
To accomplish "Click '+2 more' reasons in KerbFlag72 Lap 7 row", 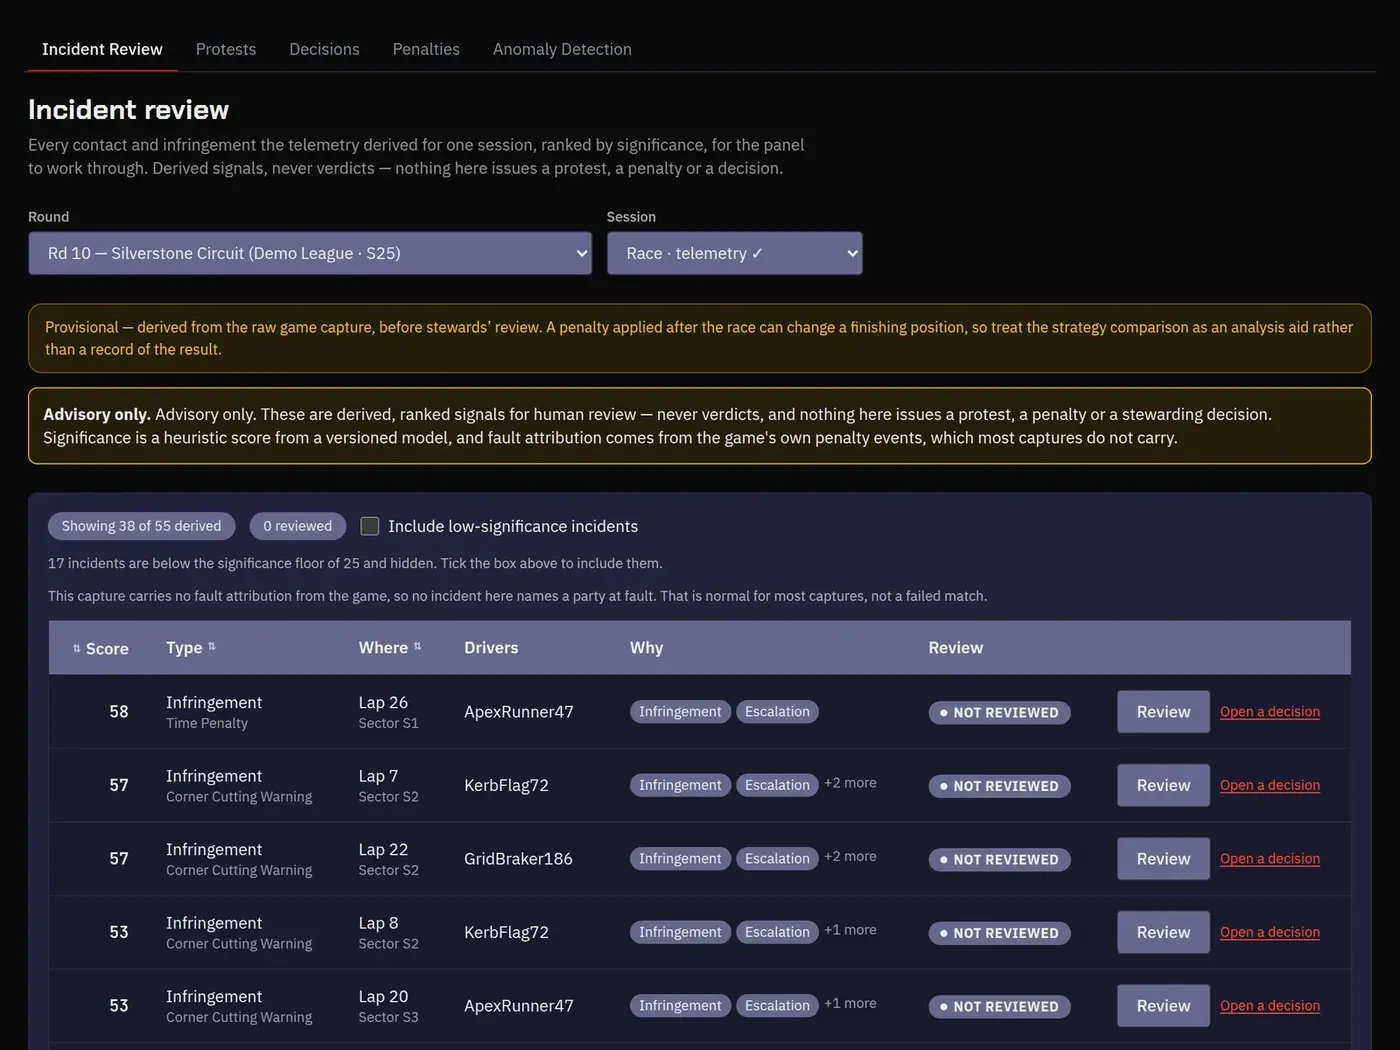I will [850, 783].
